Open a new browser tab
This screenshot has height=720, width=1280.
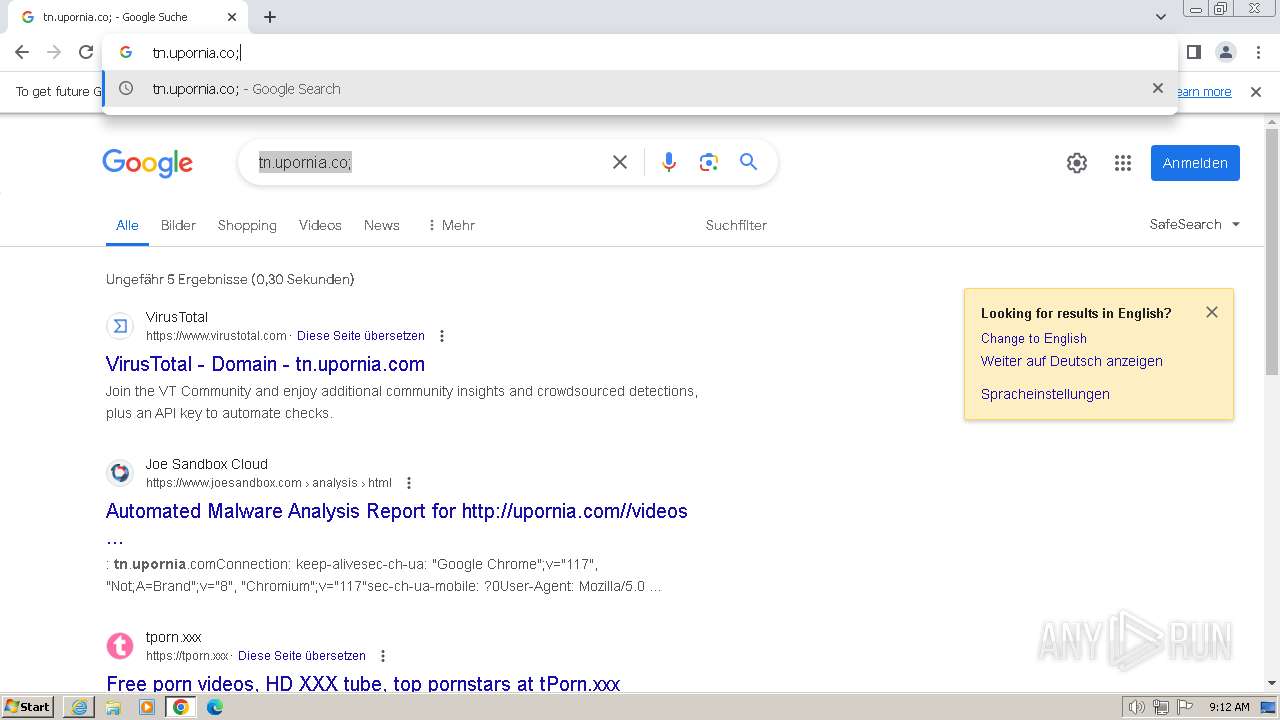coord(270,17)
